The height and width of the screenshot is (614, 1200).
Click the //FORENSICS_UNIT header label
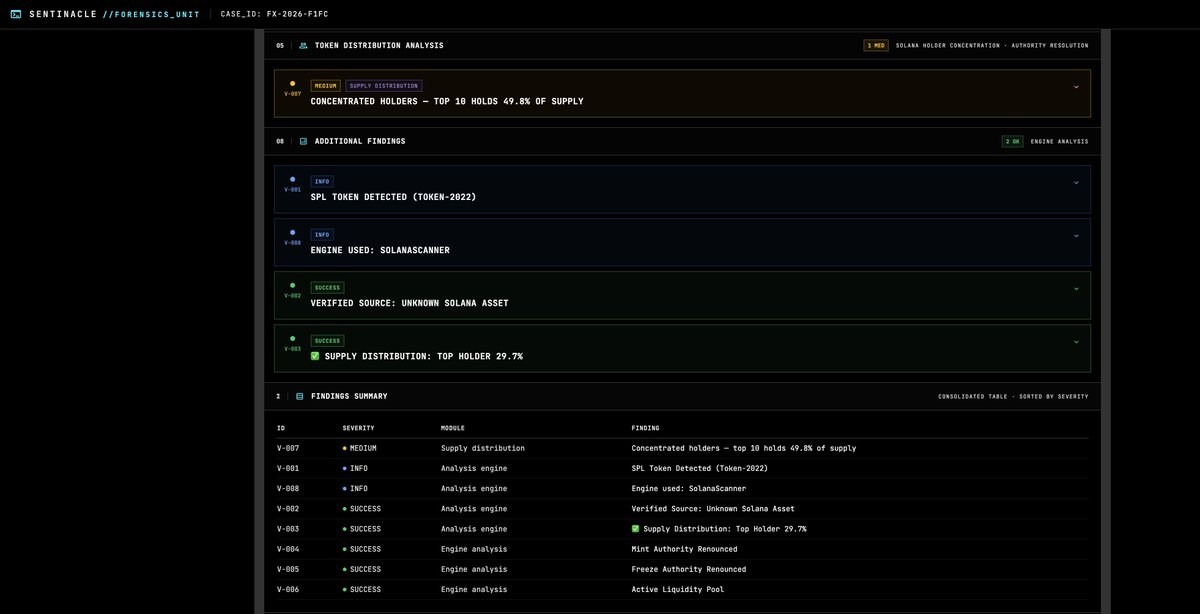click(x=152, y=14)
